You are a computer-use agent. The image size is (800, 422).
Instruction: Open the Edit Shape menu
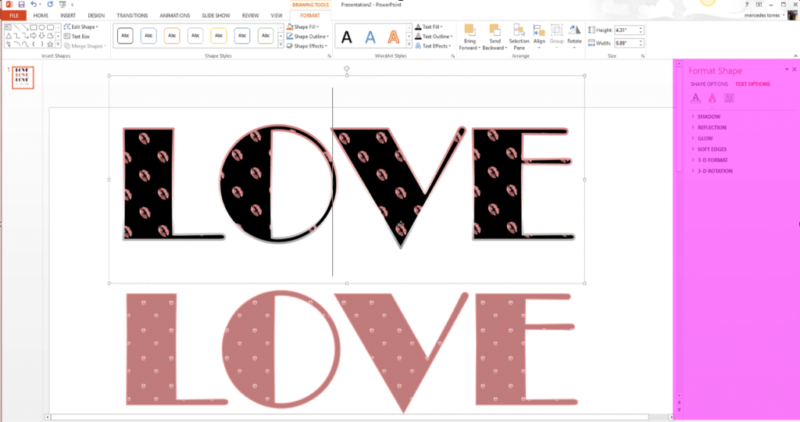click(x=84, y=27)
